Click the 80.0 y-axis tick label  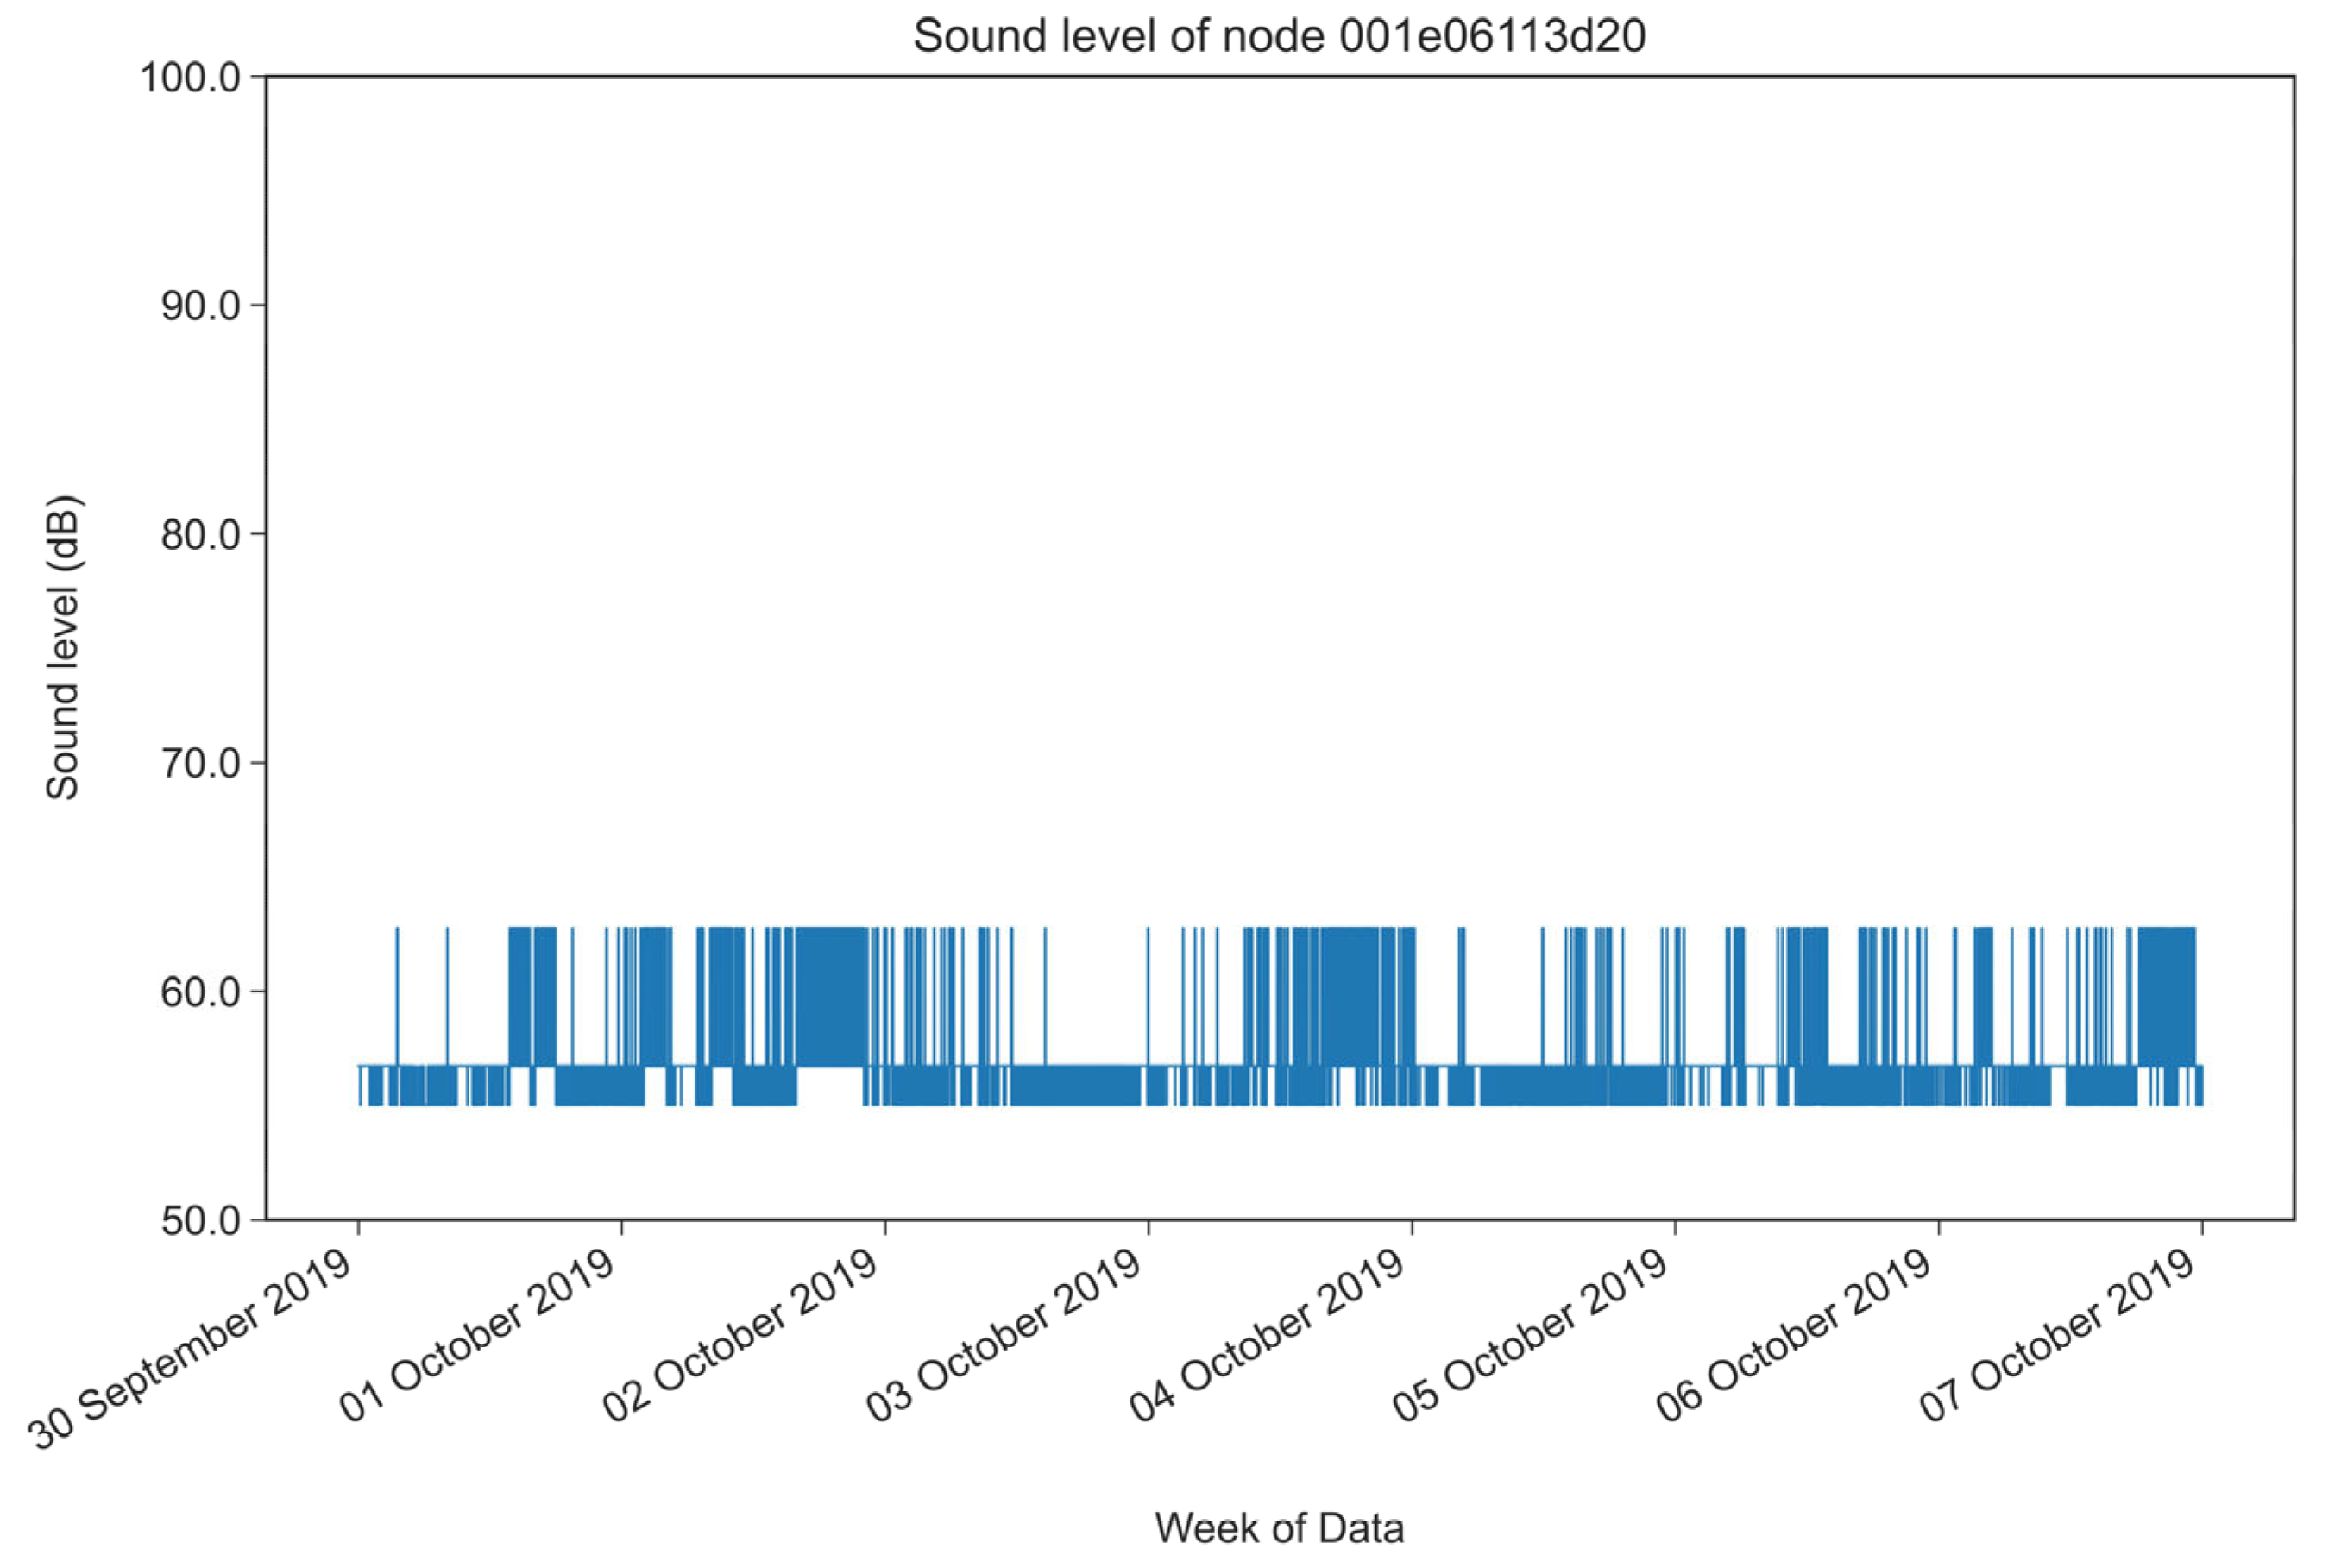point(200,535)
